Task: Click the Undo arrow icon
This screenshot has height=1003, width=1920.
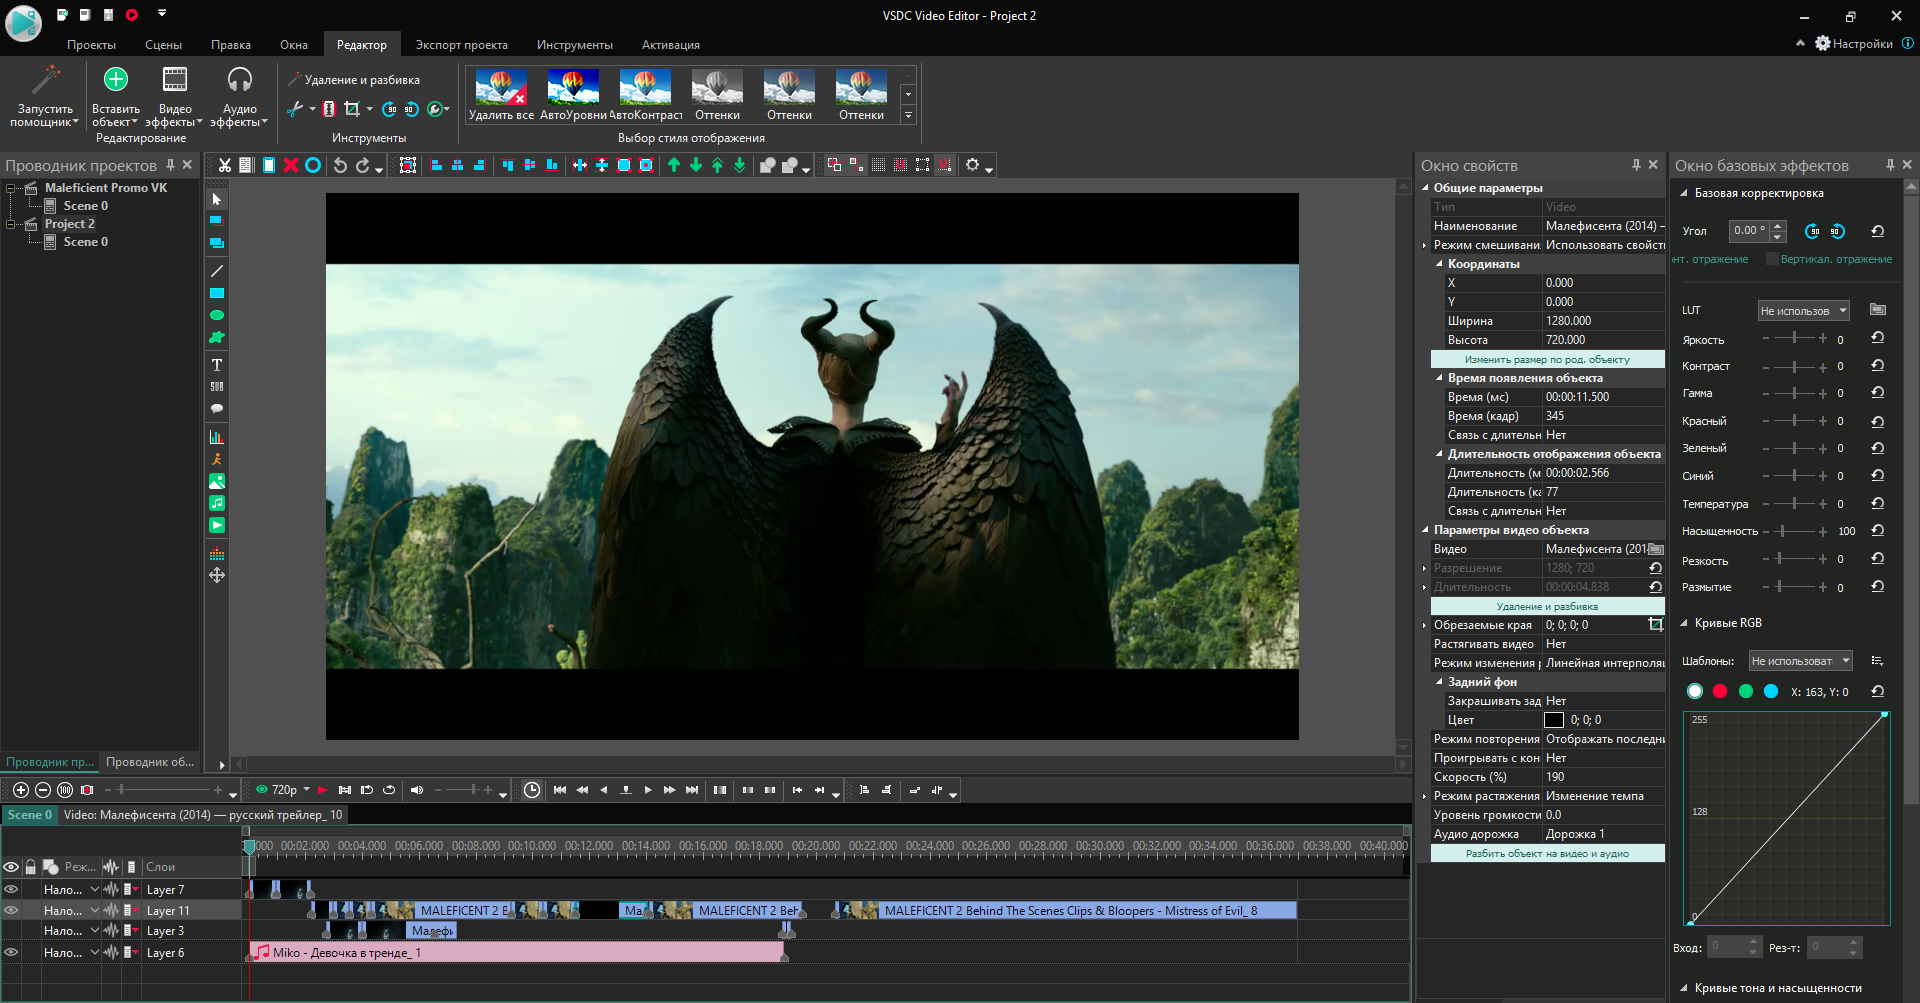Action: (x=340, y=165)
